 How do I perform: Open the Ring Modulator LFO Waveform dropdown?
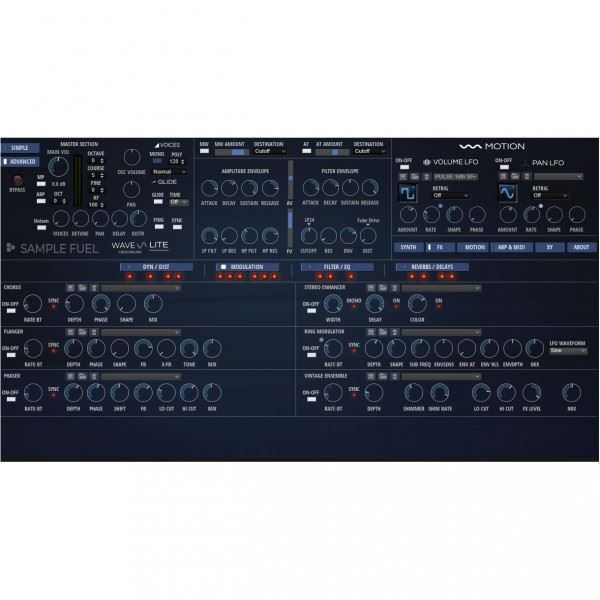(x=568, y=351)
